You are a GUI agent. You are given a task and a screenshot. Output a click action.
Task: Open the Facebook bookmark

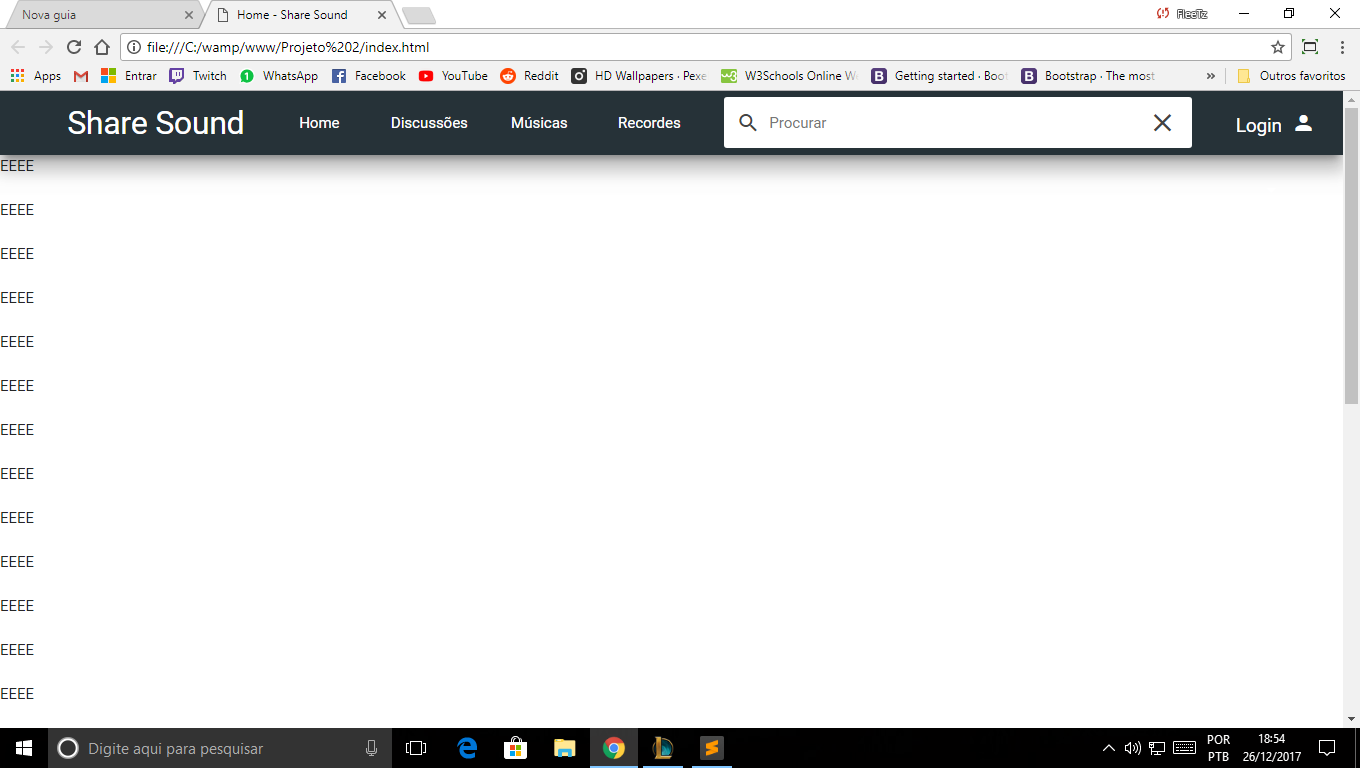tap(368, 76)
